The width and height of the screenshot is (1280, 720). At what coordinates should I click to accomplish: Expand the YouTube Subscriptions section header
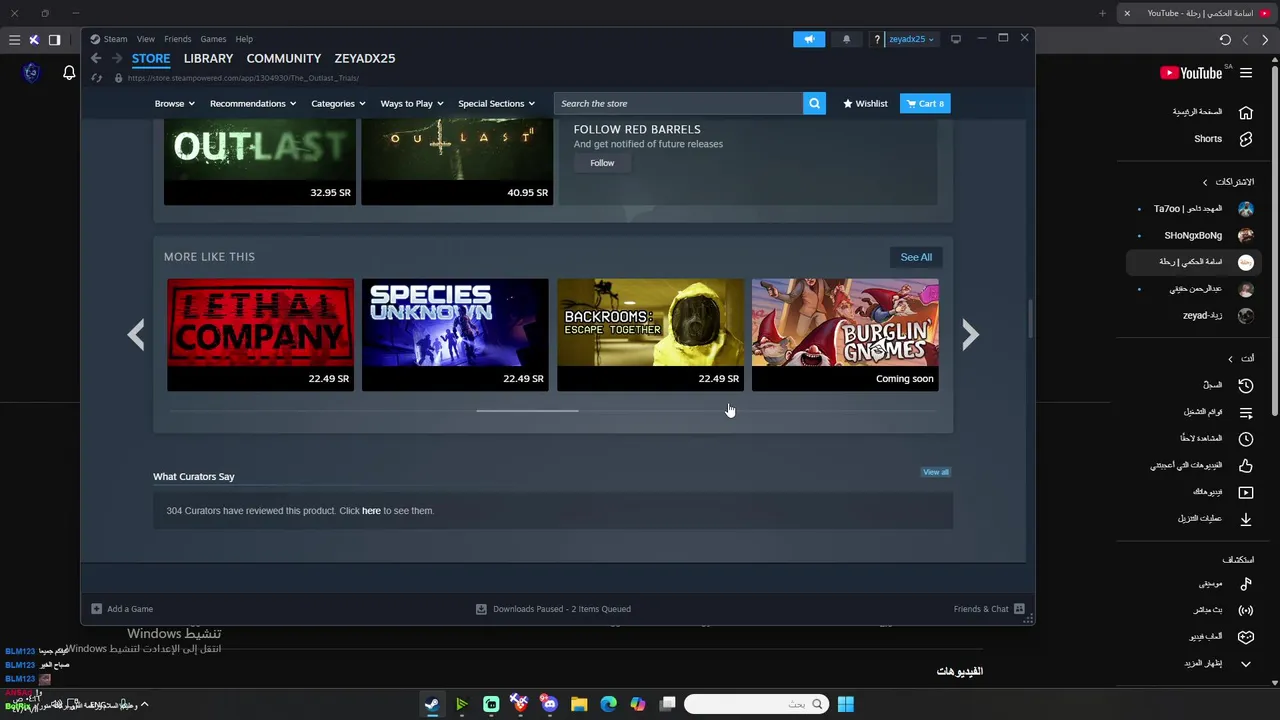[1228, 182]
